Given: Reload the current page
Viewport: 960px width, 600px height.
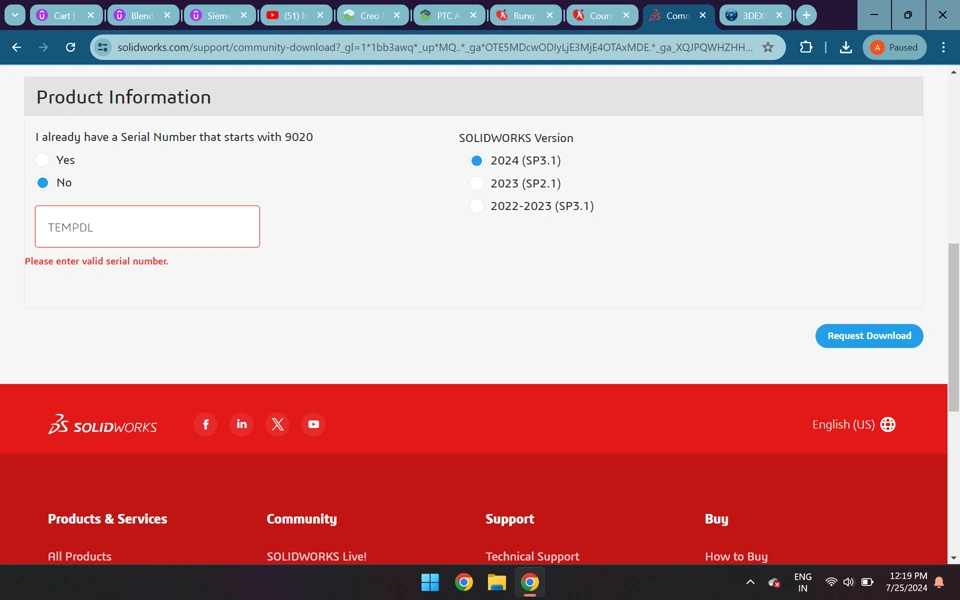Looking at the screenshot, I should point(70,47).
